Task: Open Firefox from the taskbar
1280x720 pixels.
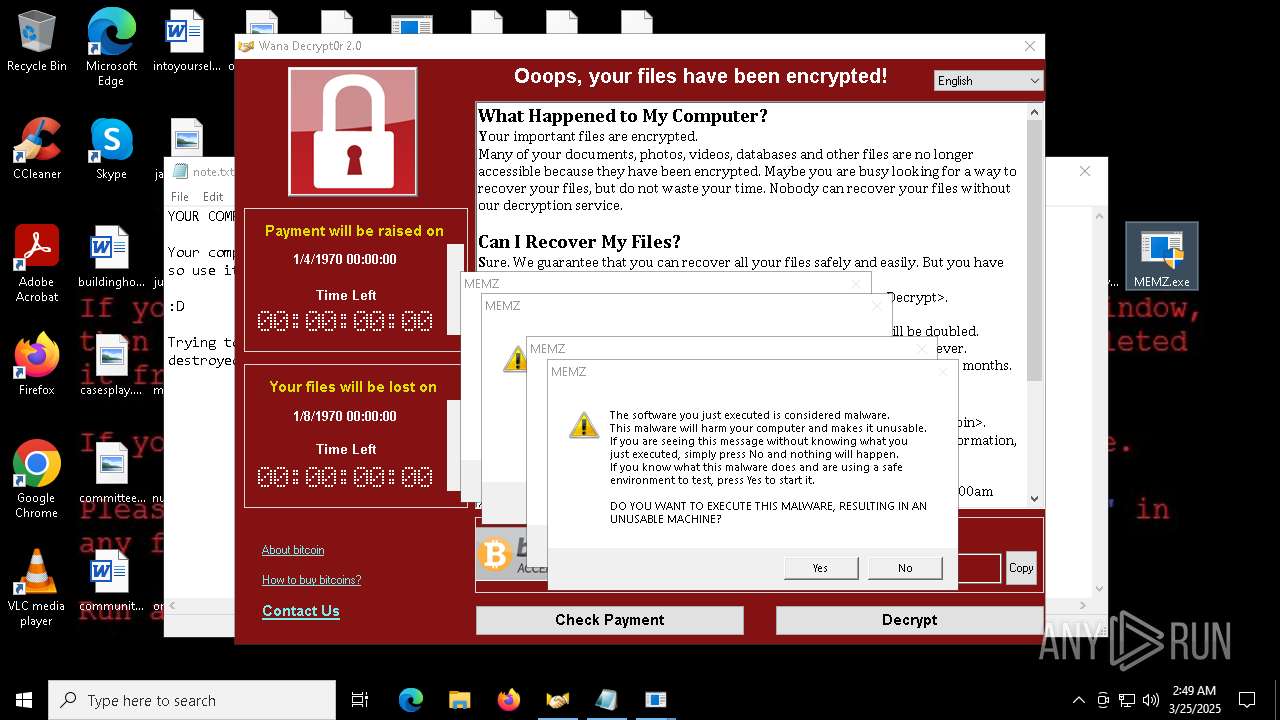Action: (508, 700)
